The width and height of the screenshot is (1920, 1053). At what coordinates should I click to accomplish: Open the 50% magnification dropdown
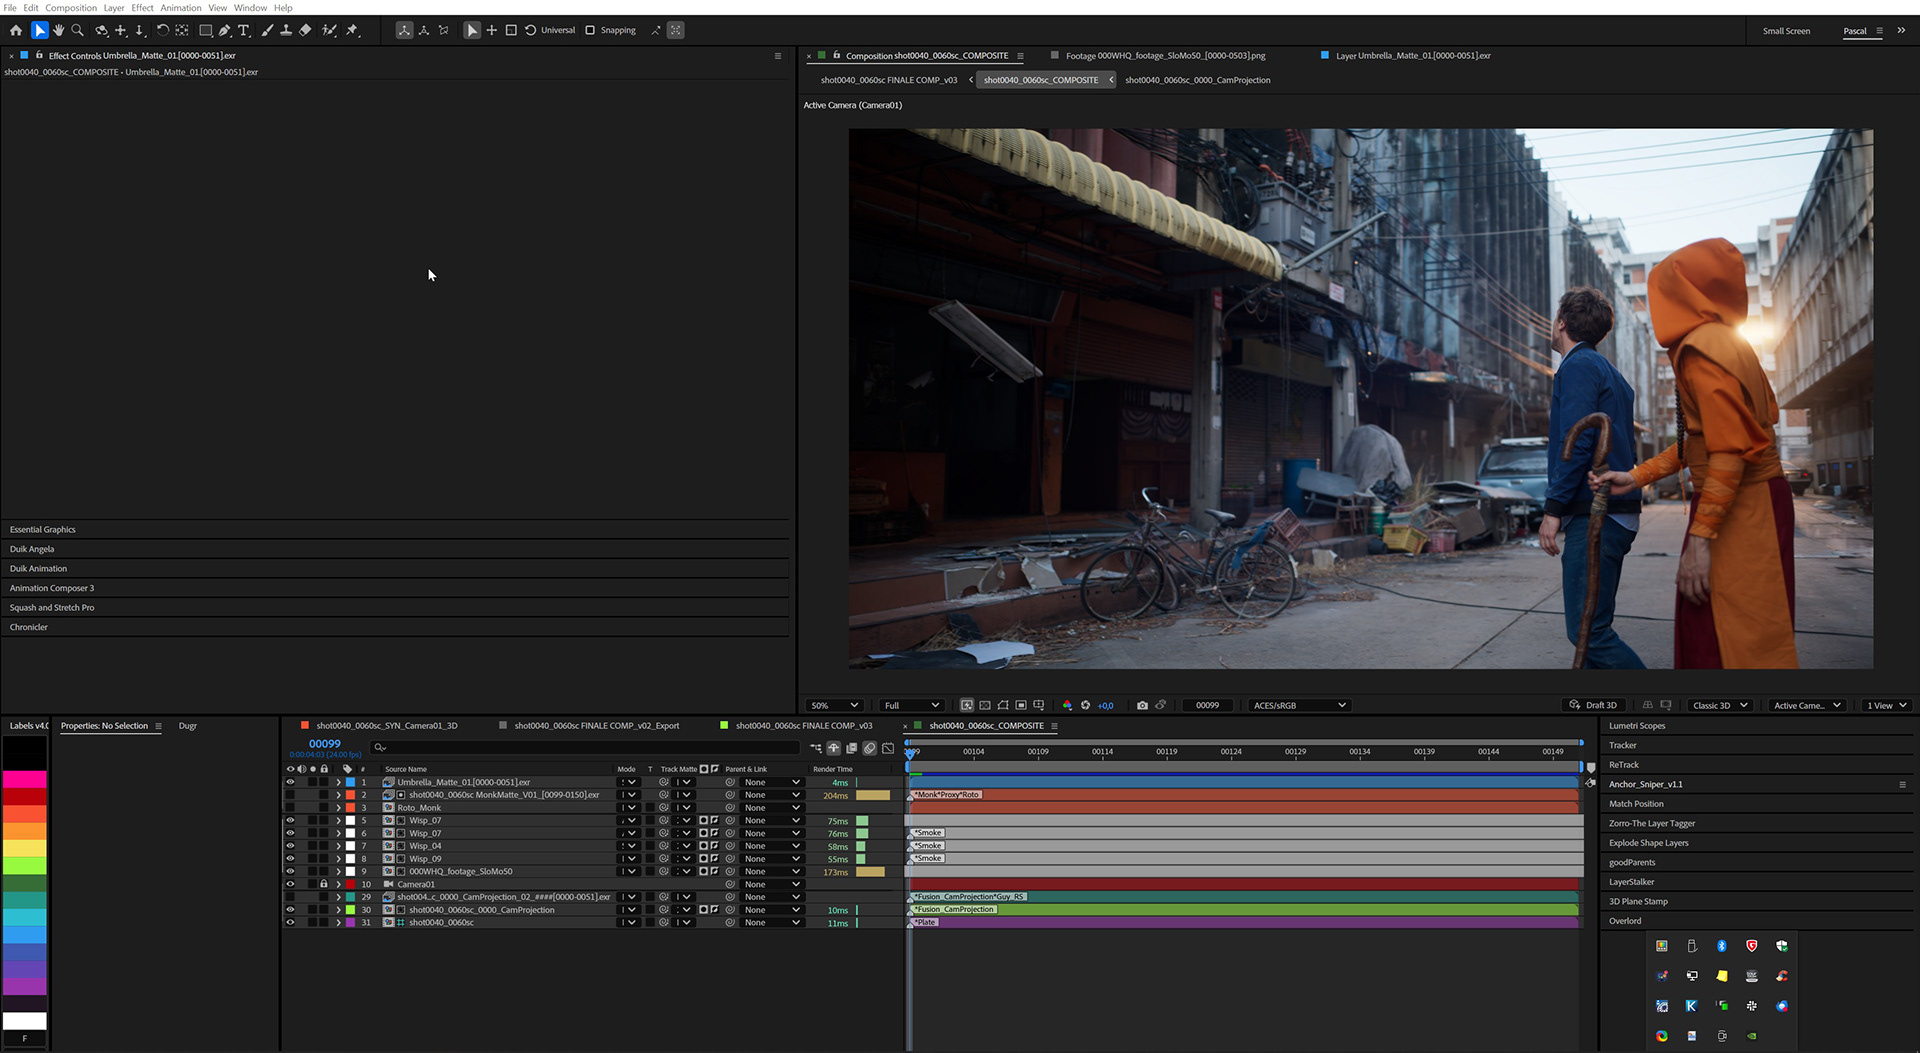(x=834, y=705)
